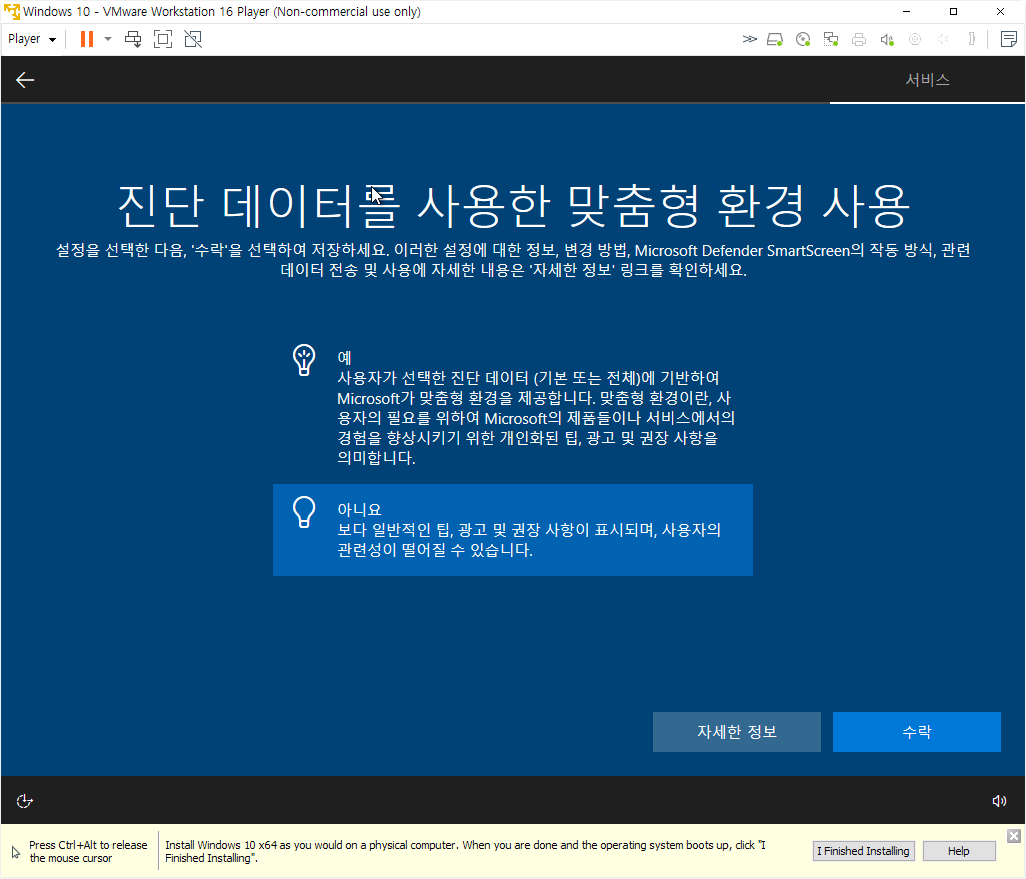This screenshot has height=879, width=1026.
Task: Click the network adapter device icon
Action: pyautogui.click(x=831, y=39)
